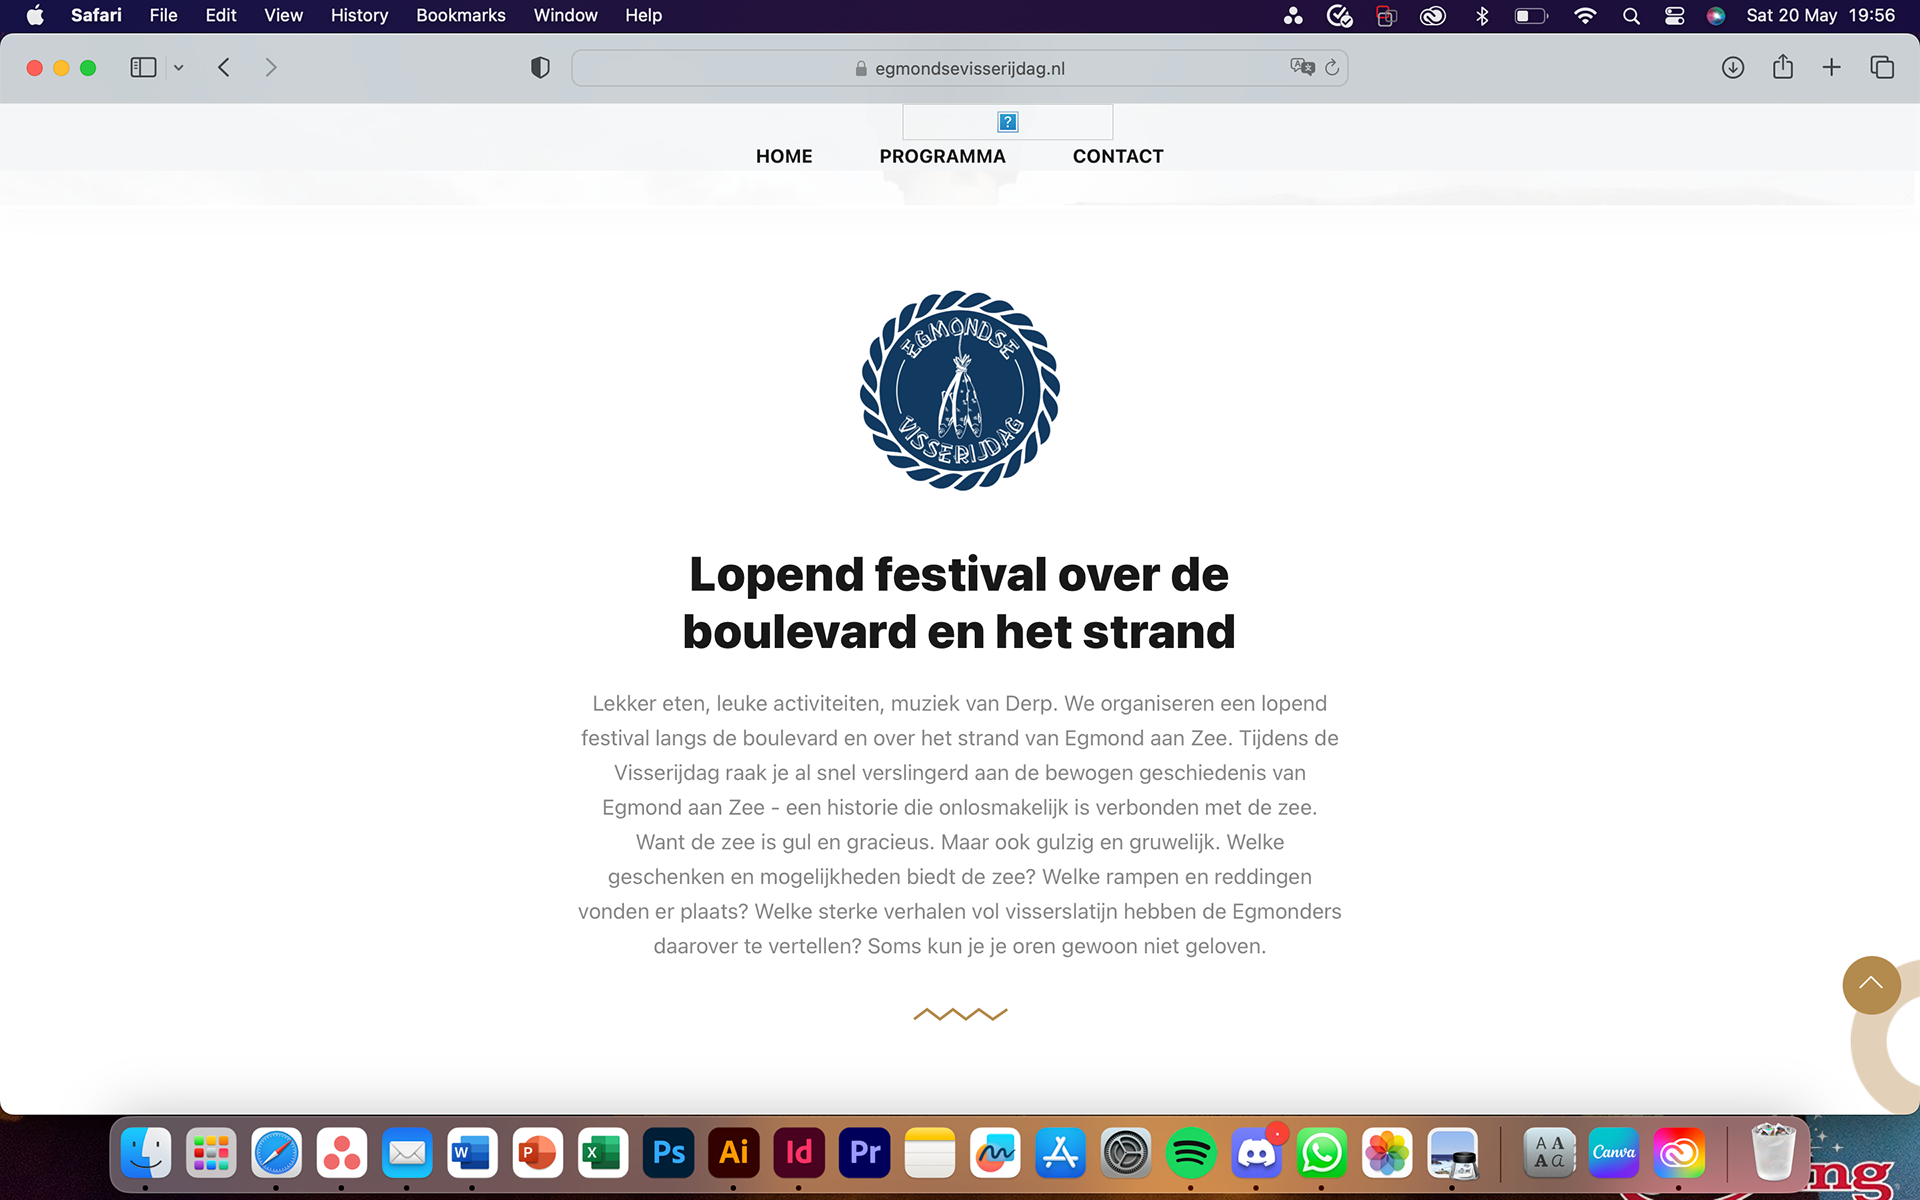
Task: Expand the sidebar tab group dropdown chevron
Action: (x=179, y=68)
